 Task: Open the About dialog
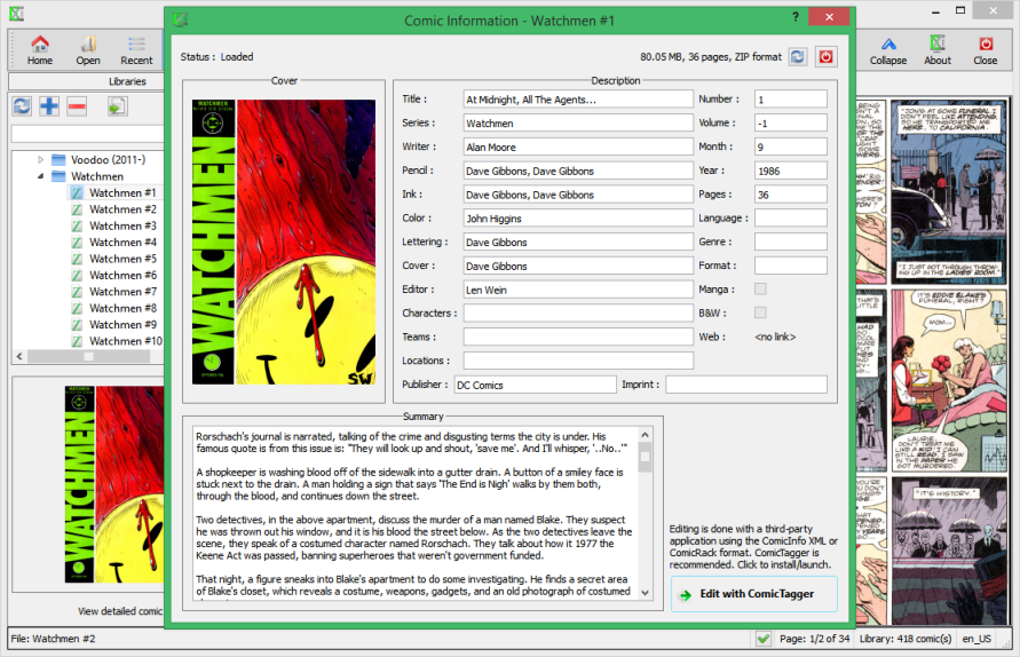pyautogui.click(x=937, y=50)
